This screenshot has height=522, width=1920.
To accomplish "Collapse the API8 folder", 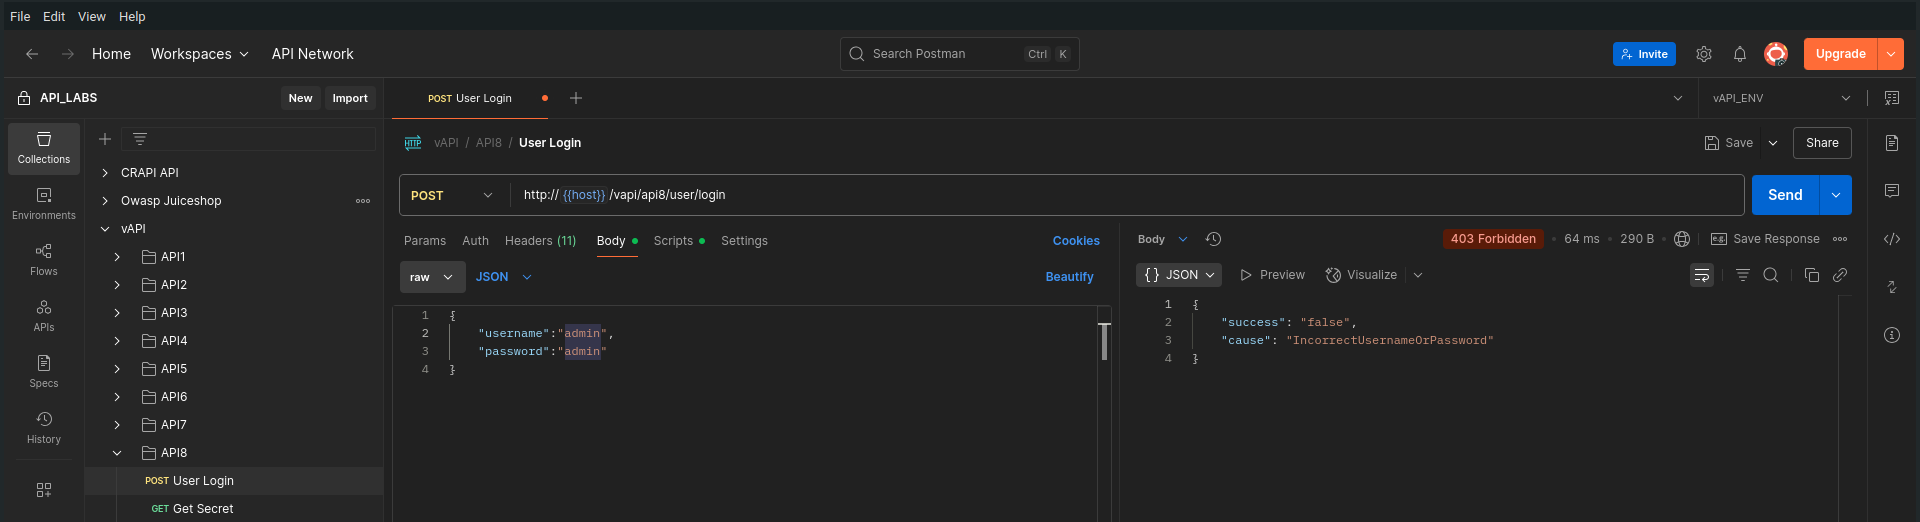I will click(117, 453).
